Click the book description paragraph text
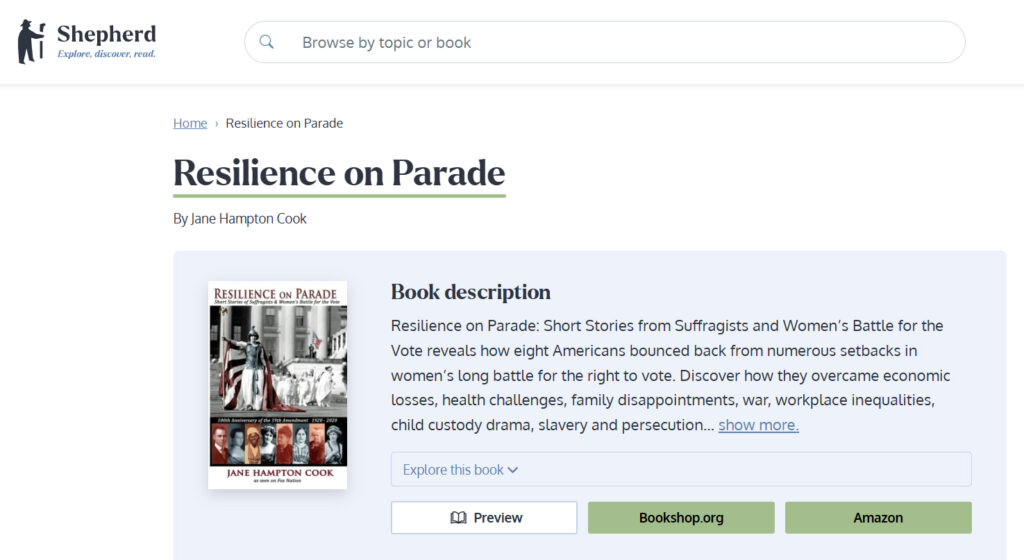Image resolution: width=1024 pixels, height=560 pixels. [671, 375]
